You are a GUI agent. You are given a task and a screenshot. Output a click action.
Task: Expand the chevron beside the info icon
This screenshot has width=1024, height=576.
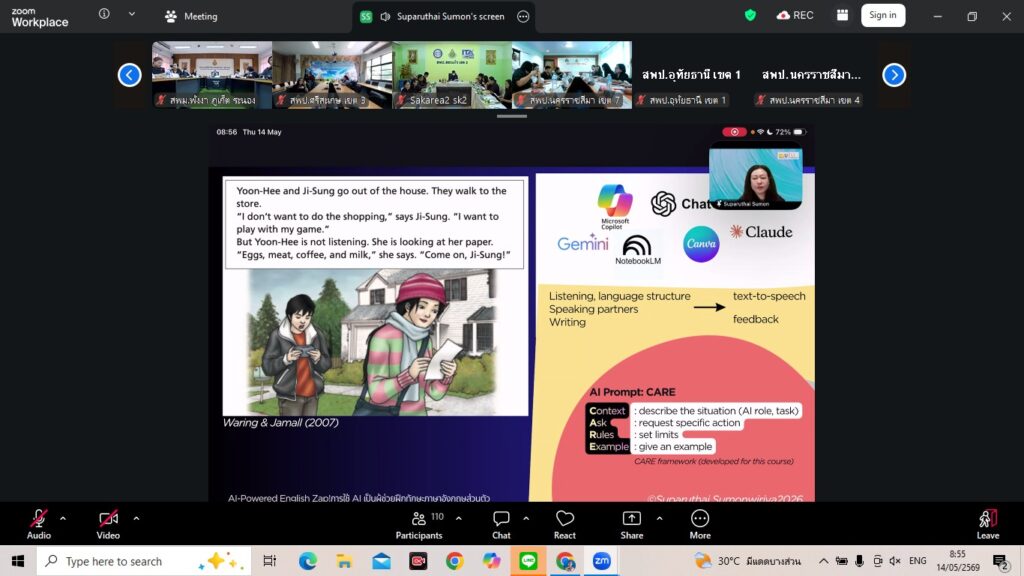click(x=132, y=14)
